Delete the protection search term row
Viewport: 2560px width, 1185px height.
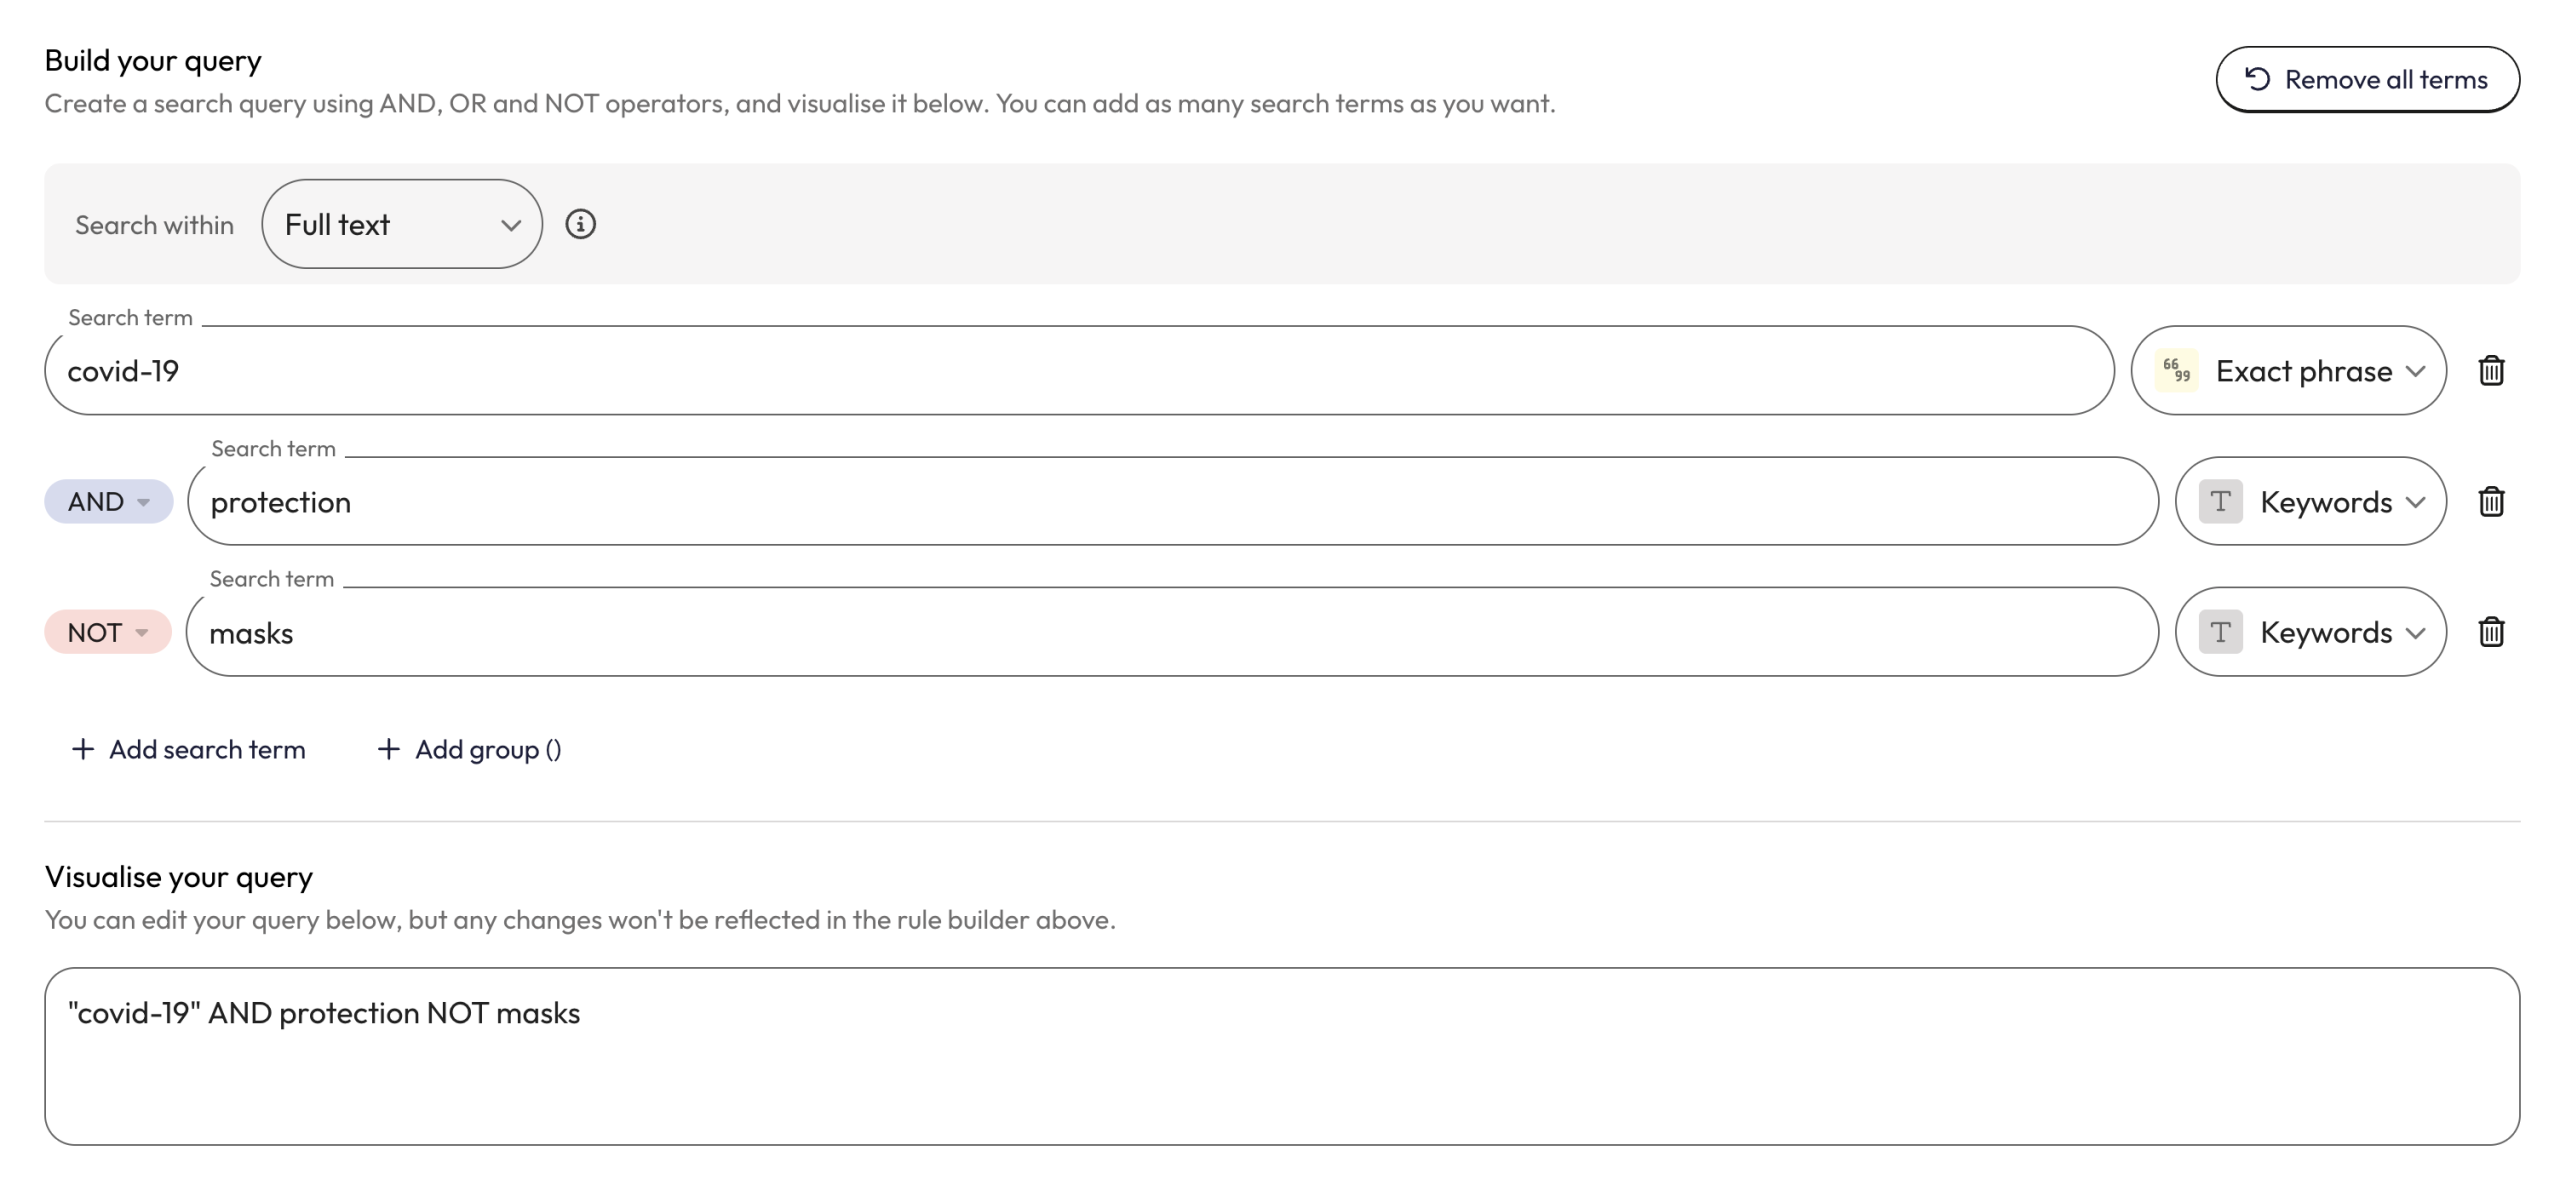click(x=2490, y=501)
